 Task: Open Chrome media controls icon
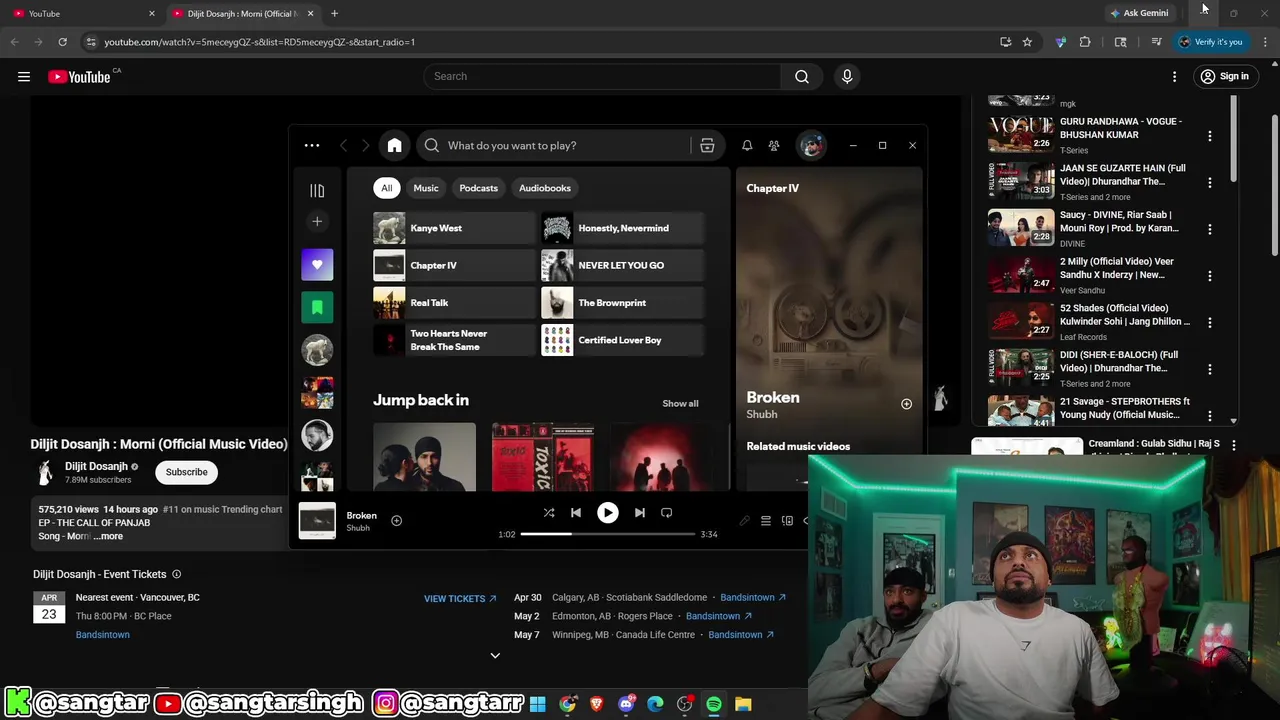click(1157, 42)
